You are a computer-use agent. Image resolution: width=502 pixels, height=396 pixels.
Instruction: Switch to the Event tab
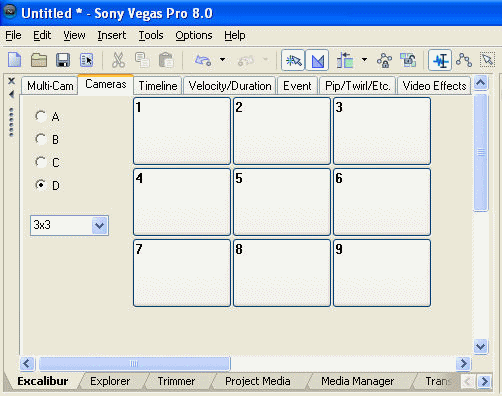click(x=297, y=86)
